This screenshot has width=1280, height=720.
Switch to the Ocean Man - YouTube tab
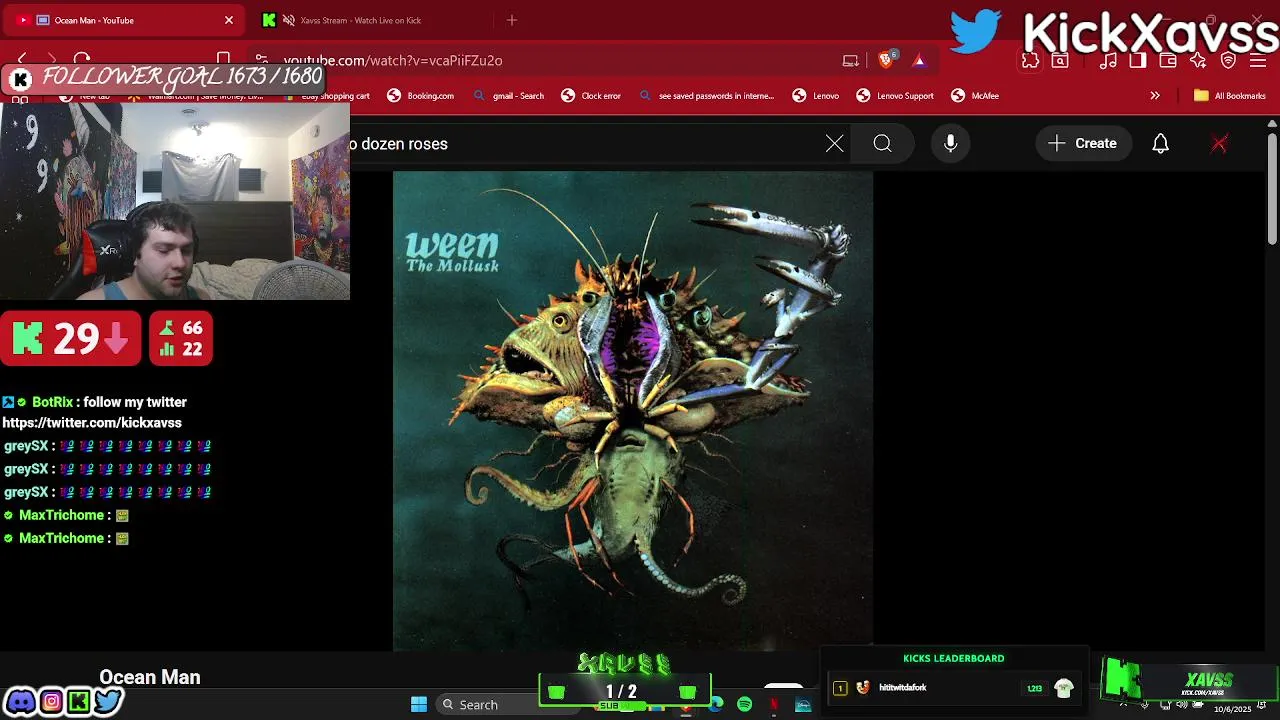(125, 20)
